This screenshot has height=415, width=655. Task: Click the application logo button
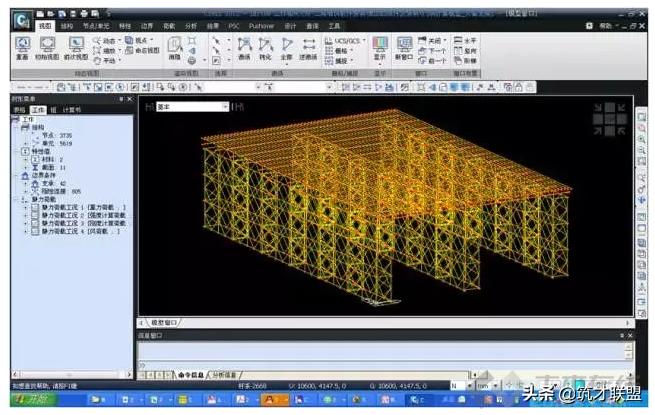(21, 20)
